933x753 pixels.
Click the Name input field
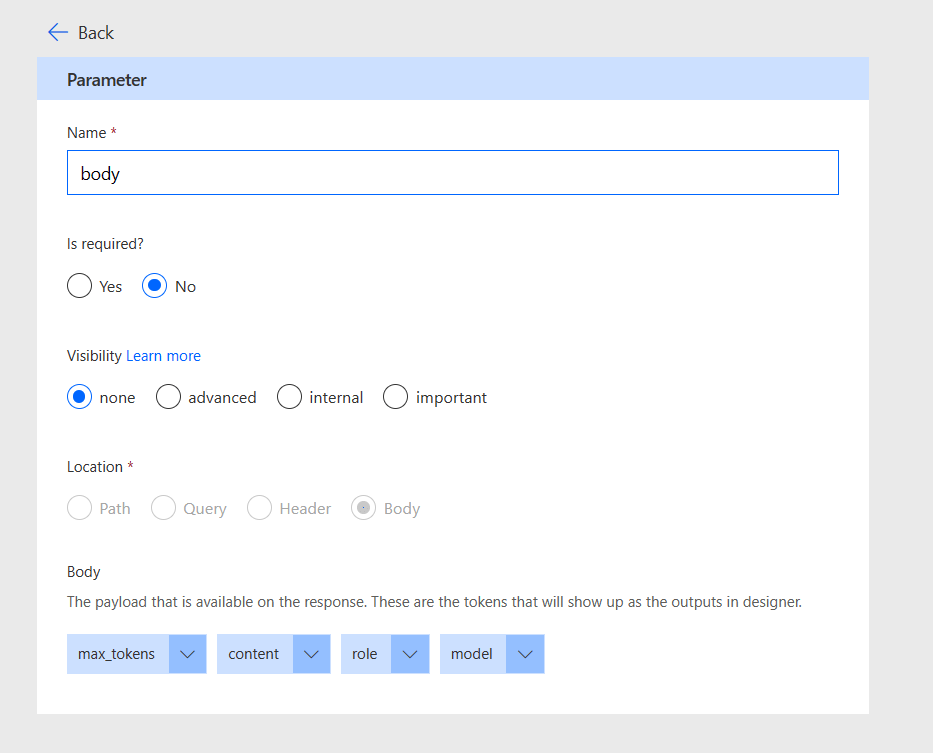click(452, 173)
